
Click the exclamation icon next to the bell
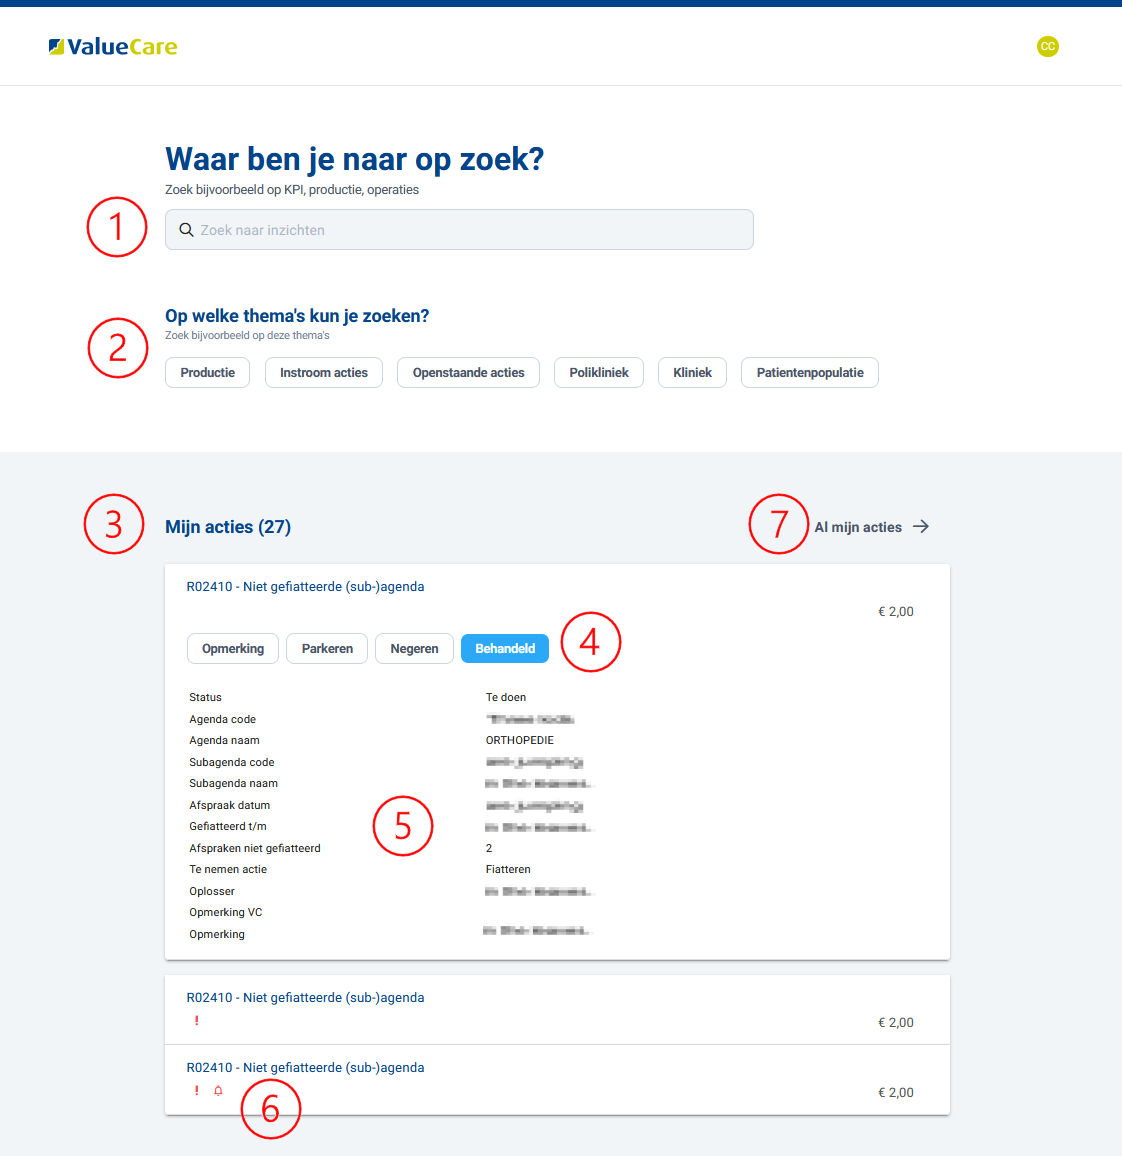pyautogui.click(x=197, y=1091)
